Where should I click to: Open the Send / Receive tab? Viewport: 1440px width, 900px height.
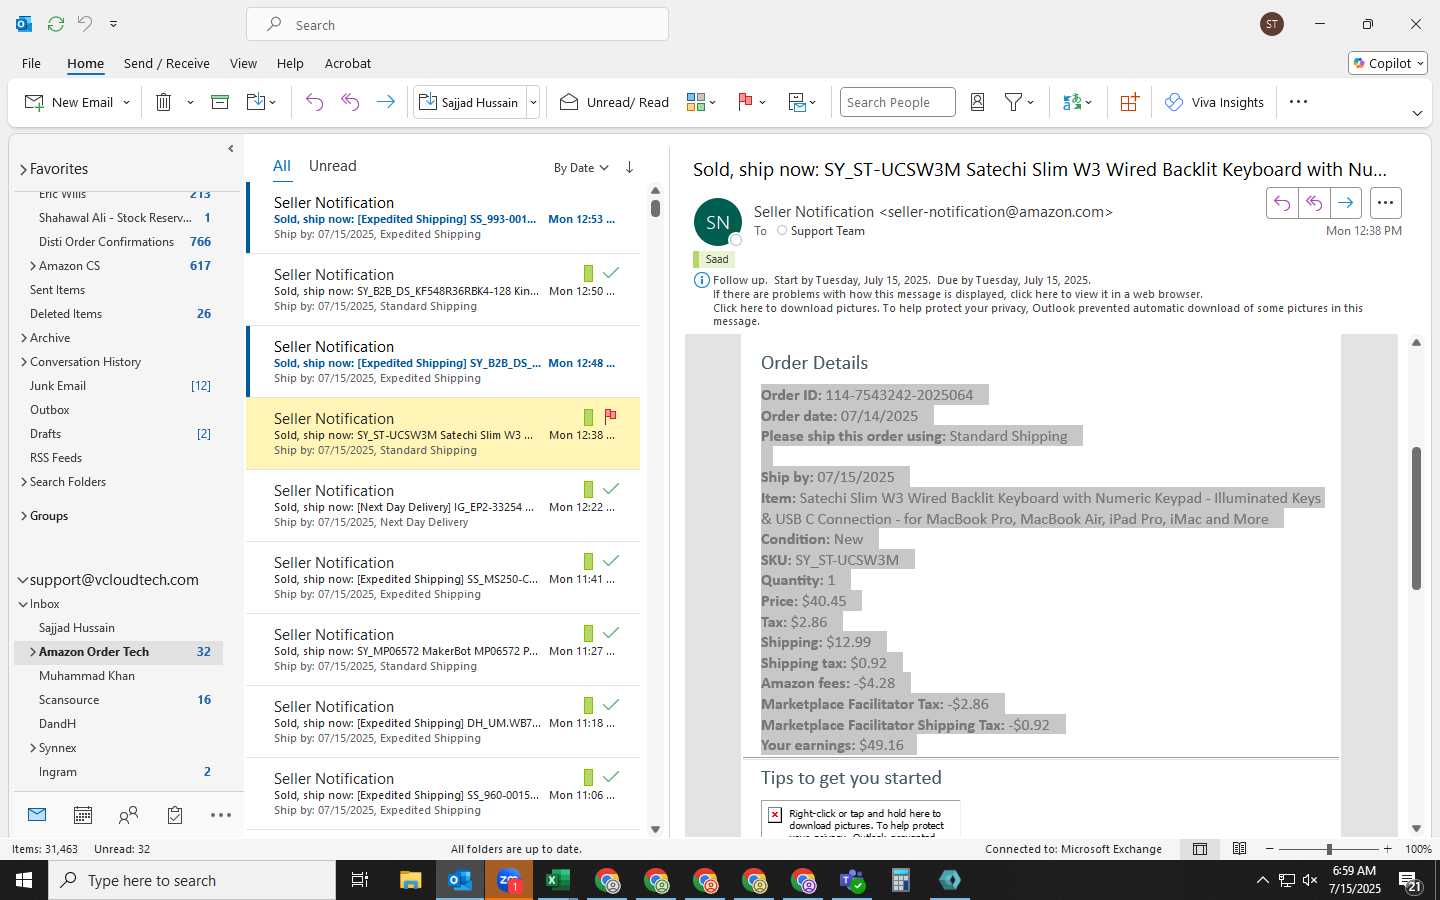click(167, 63)
